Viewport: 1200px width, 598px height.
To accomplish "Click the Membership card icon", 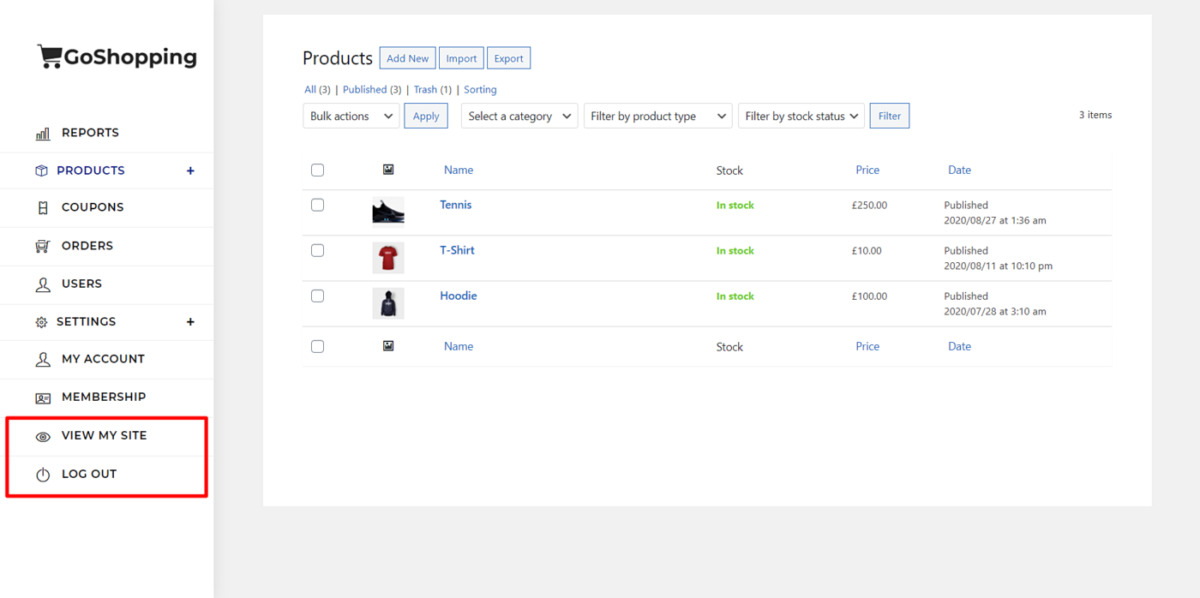I will pos(43,398).
